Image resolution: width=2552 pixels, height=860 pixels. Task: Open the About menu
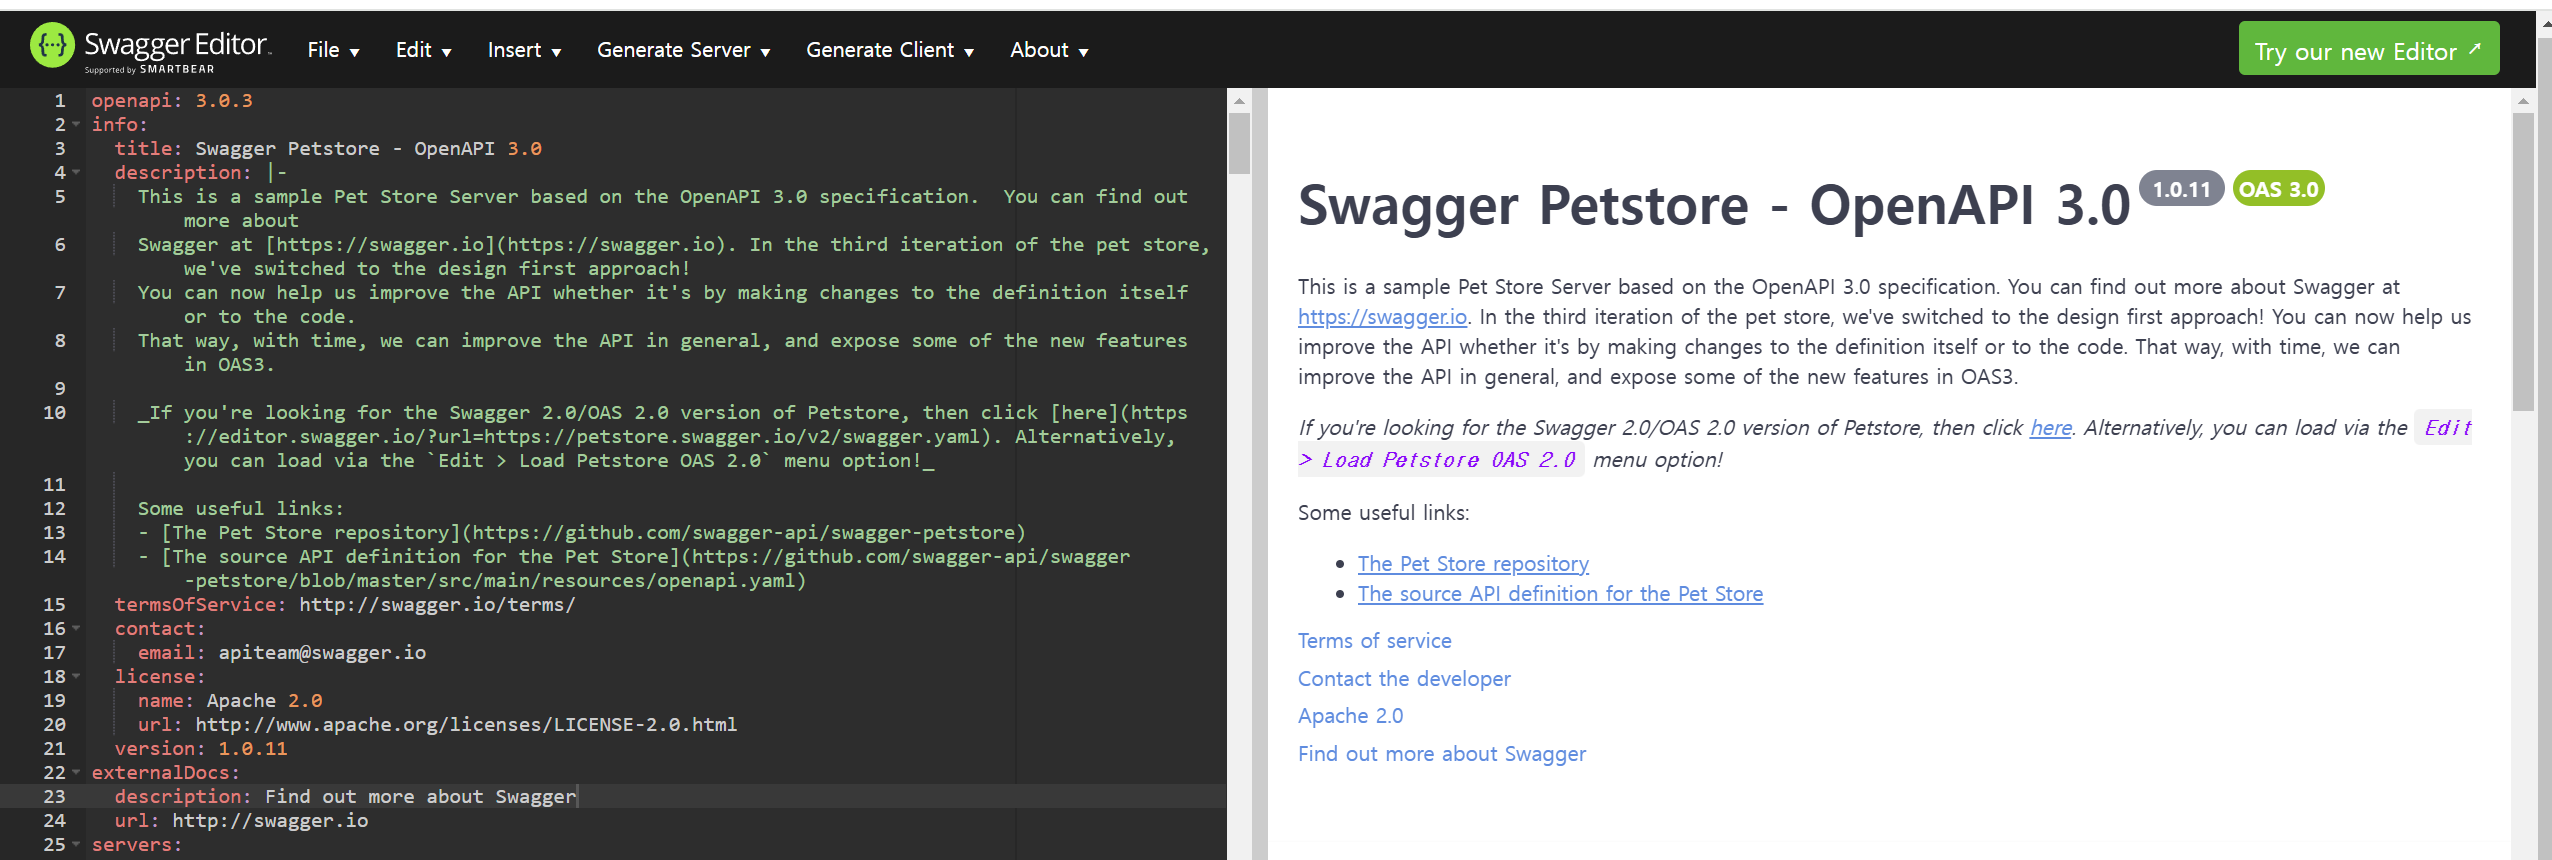[x=1049, y=50]
